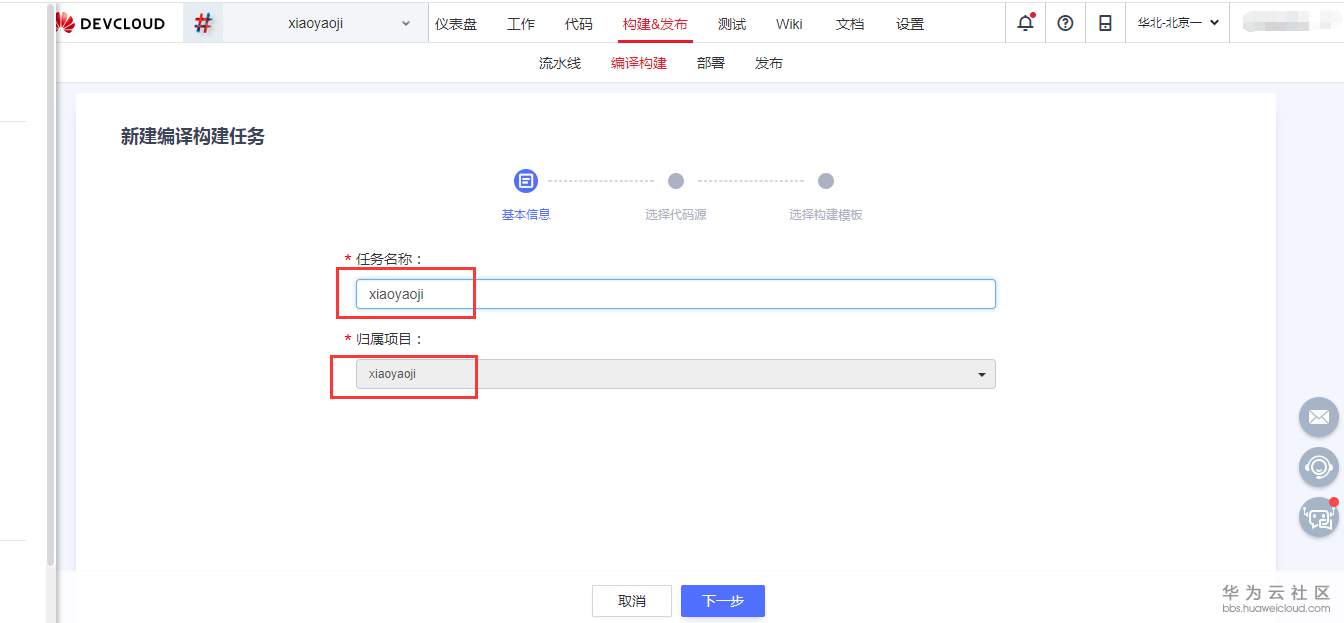Open the customer service headset icon

[x=1318, y=467]
